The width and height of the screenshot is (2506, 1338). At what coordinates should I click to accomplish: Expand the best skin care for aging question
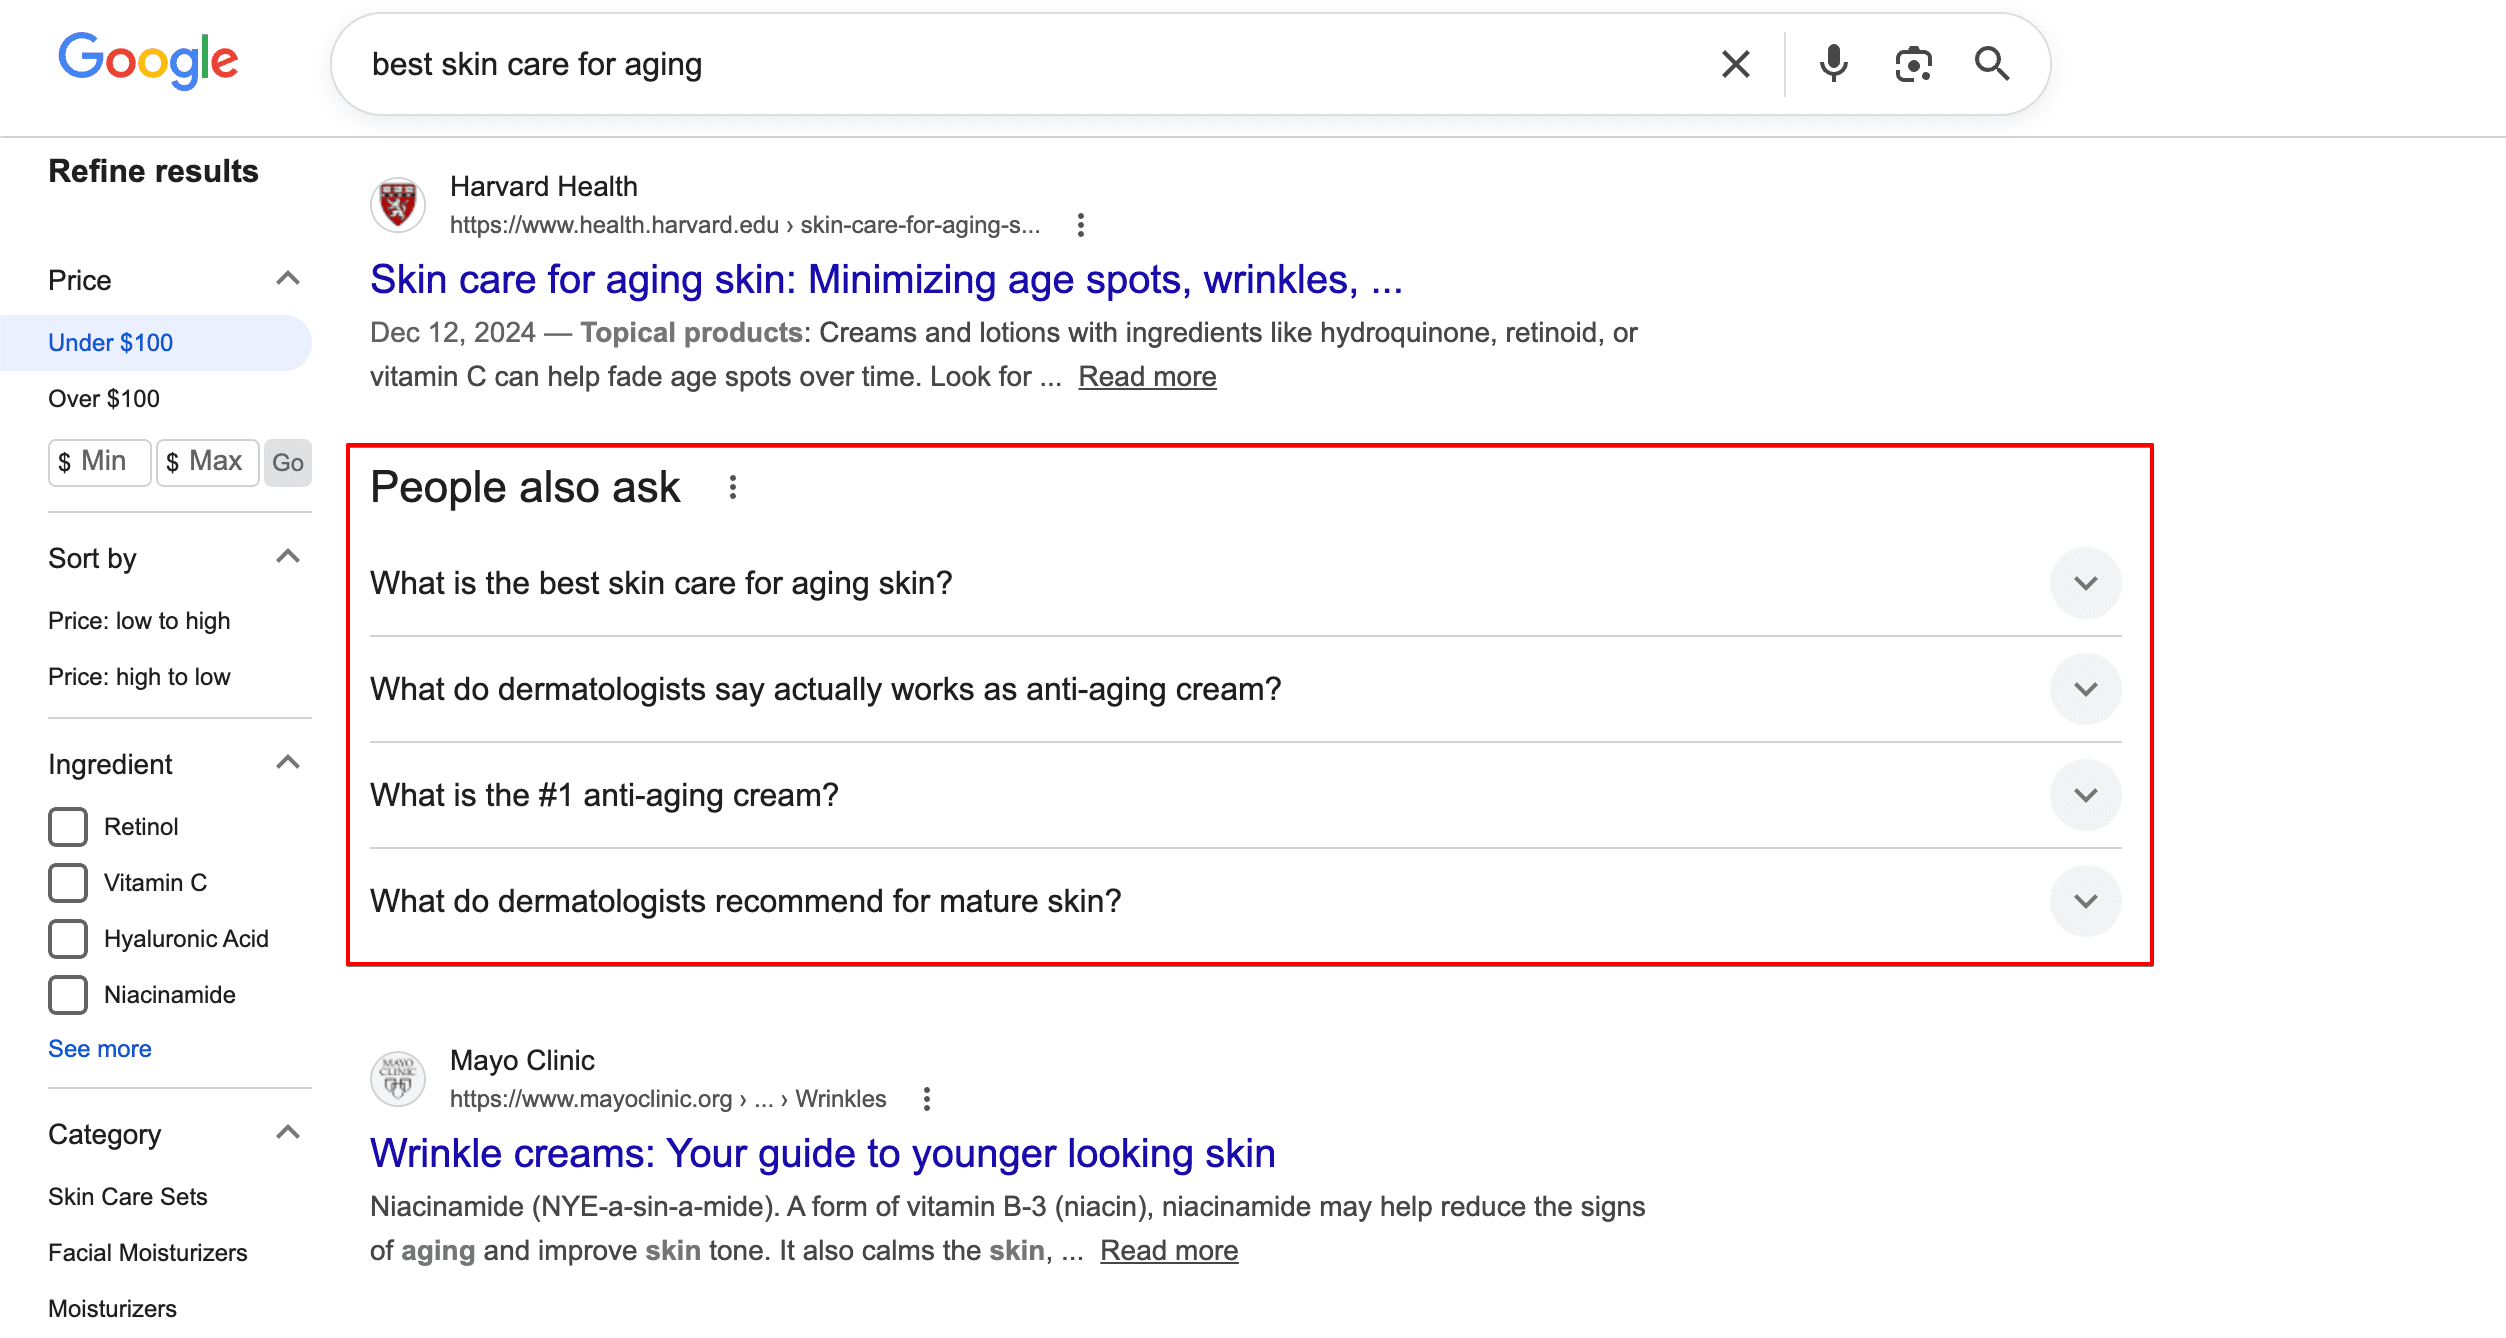coord(2086,582)
